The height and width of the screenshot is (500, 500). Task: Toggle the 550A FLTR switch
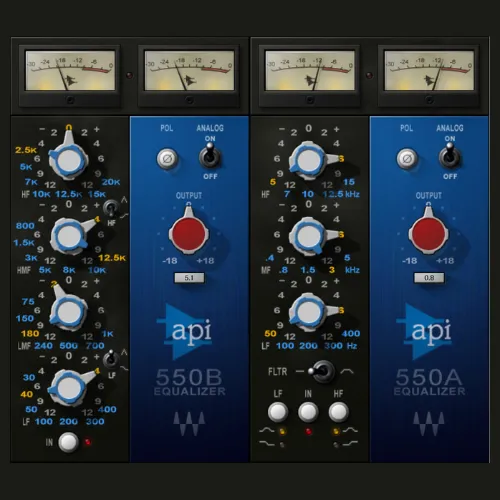click(x=322, y=371)
